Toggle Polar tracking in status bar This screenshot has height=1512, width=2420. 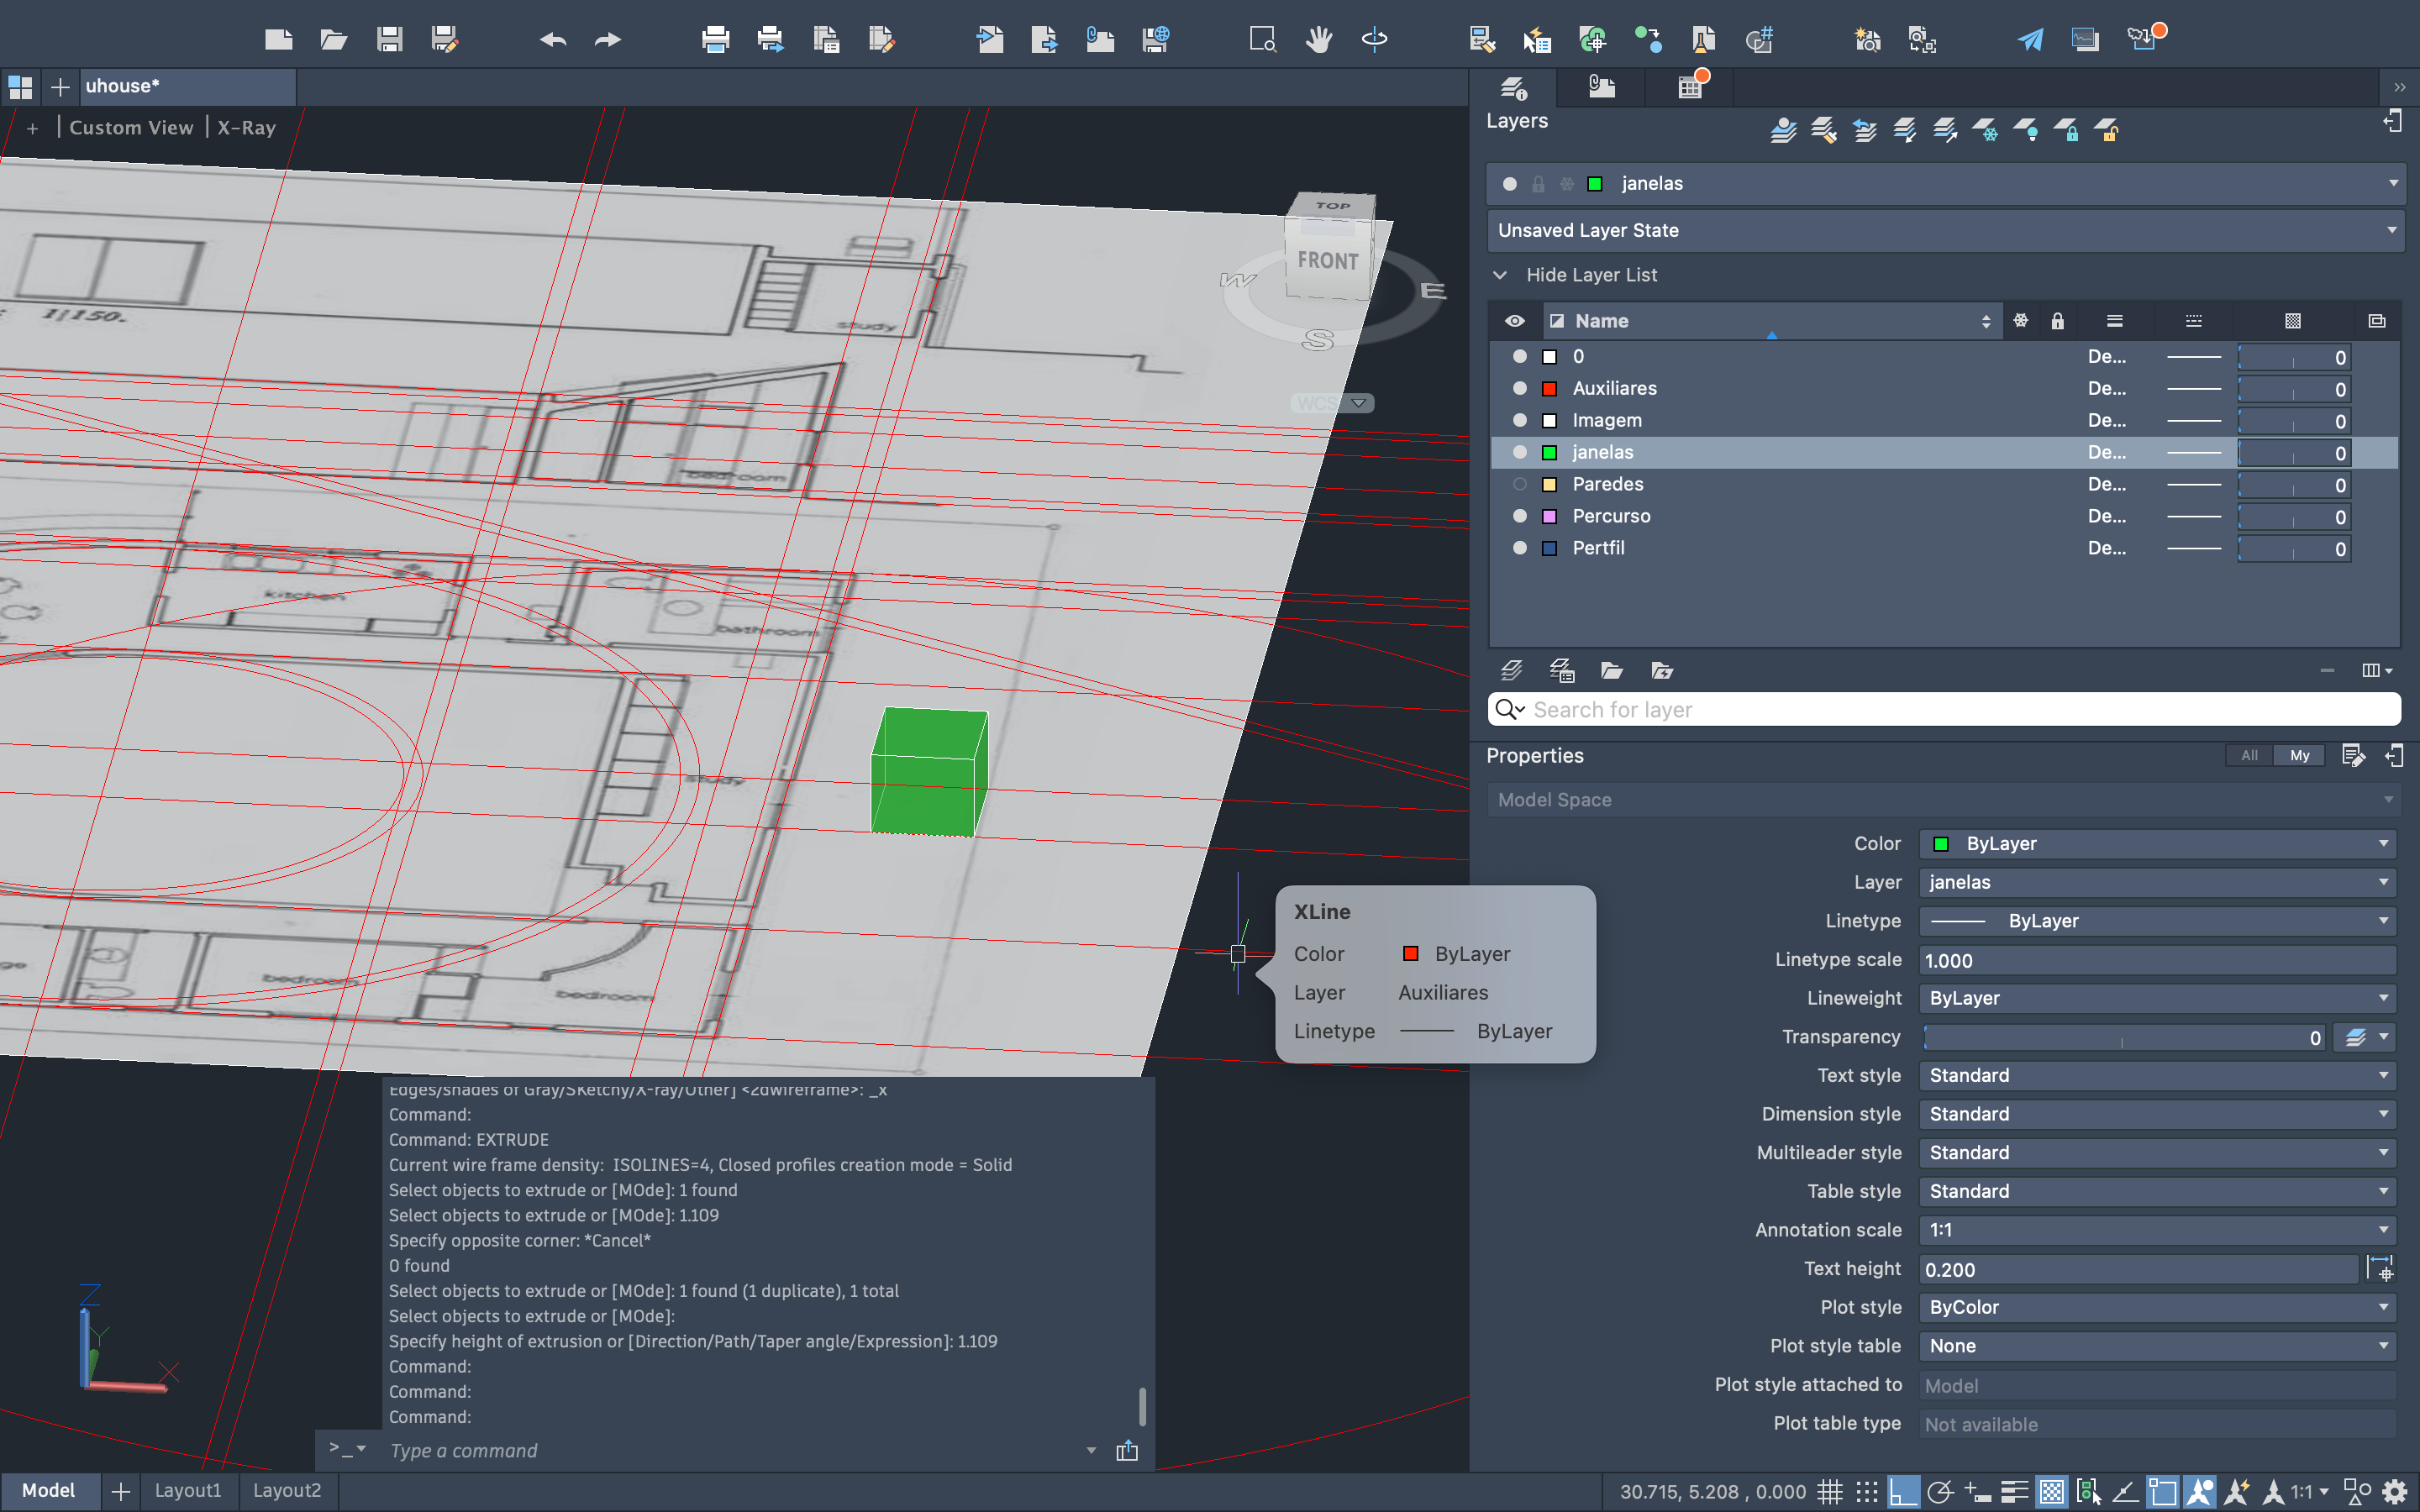[x=1940, y=1492]
